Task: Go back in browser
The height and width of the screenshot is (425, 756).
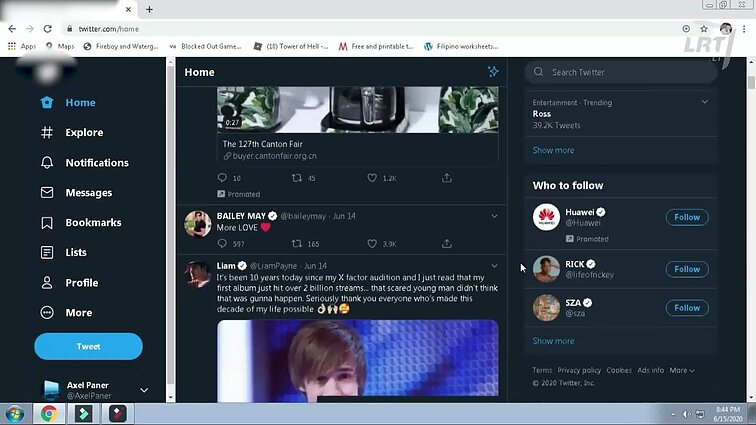Action: coord(12,29)
